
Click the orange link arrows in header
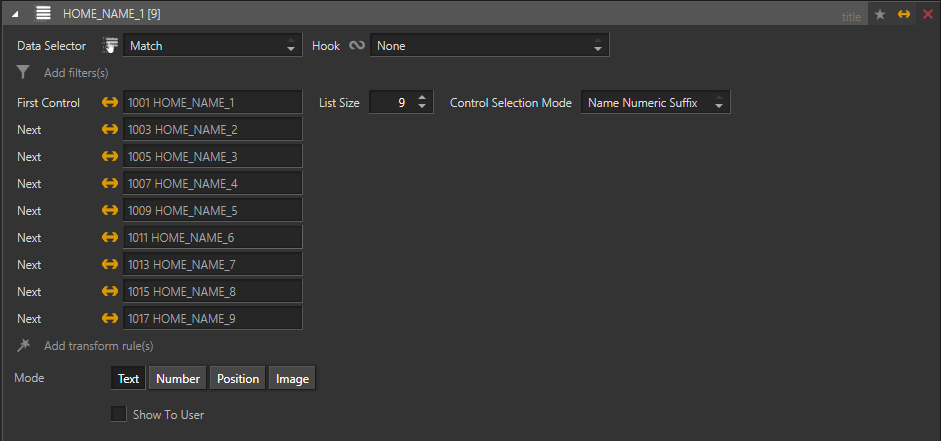pyautogui.click(x=904, y=14)
